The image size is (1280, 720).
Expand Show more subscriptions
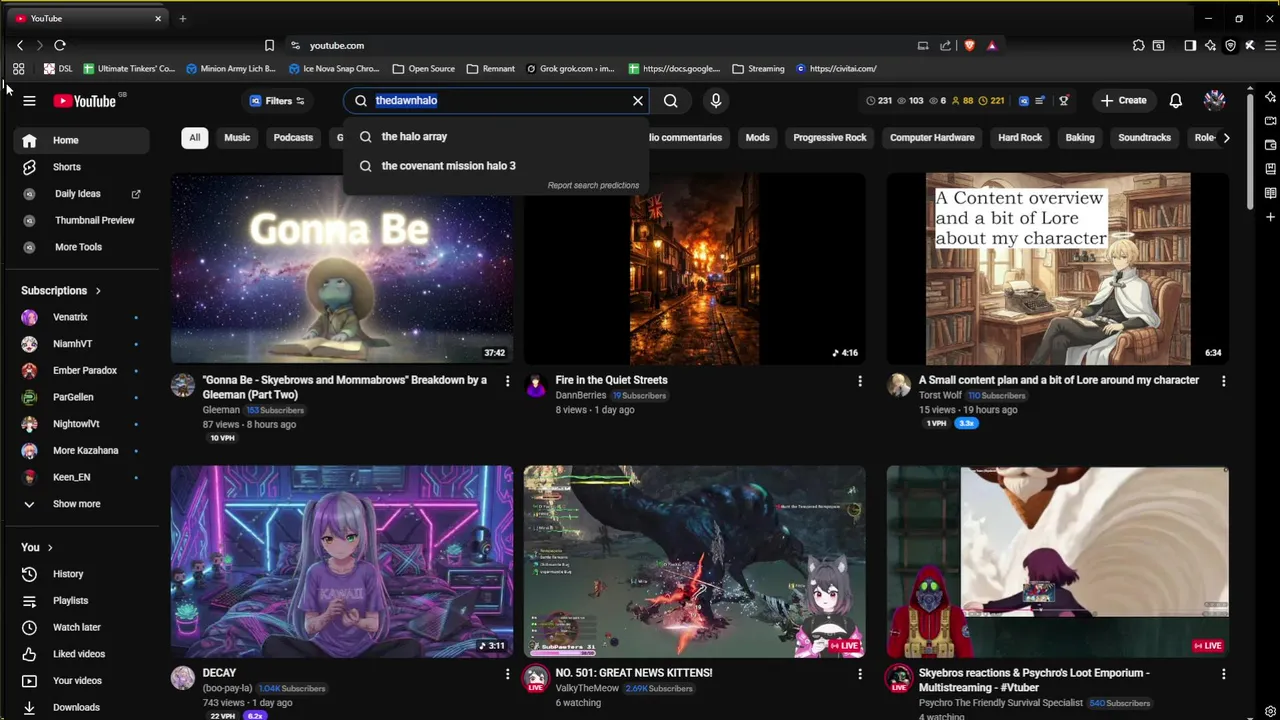tap(82, 504)
